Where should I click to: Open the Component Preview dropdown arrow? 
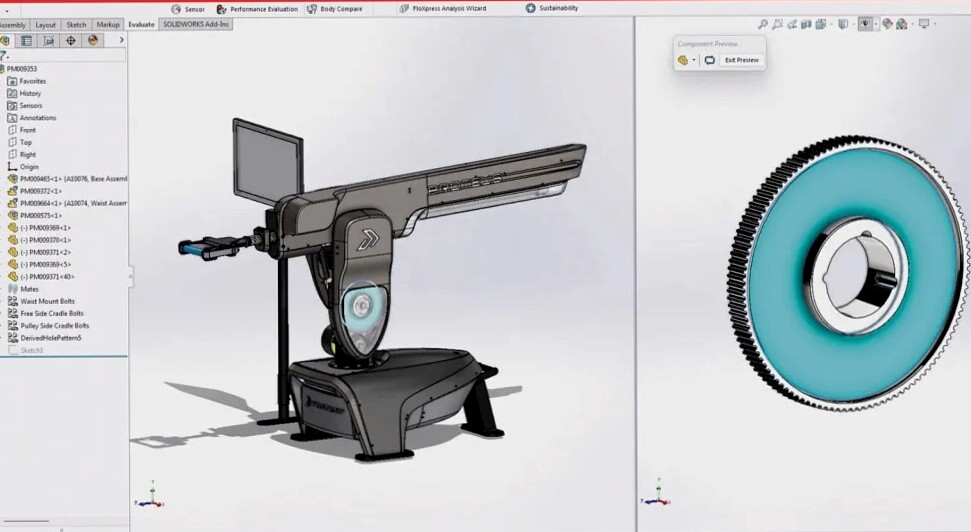[x=694, y=60]
